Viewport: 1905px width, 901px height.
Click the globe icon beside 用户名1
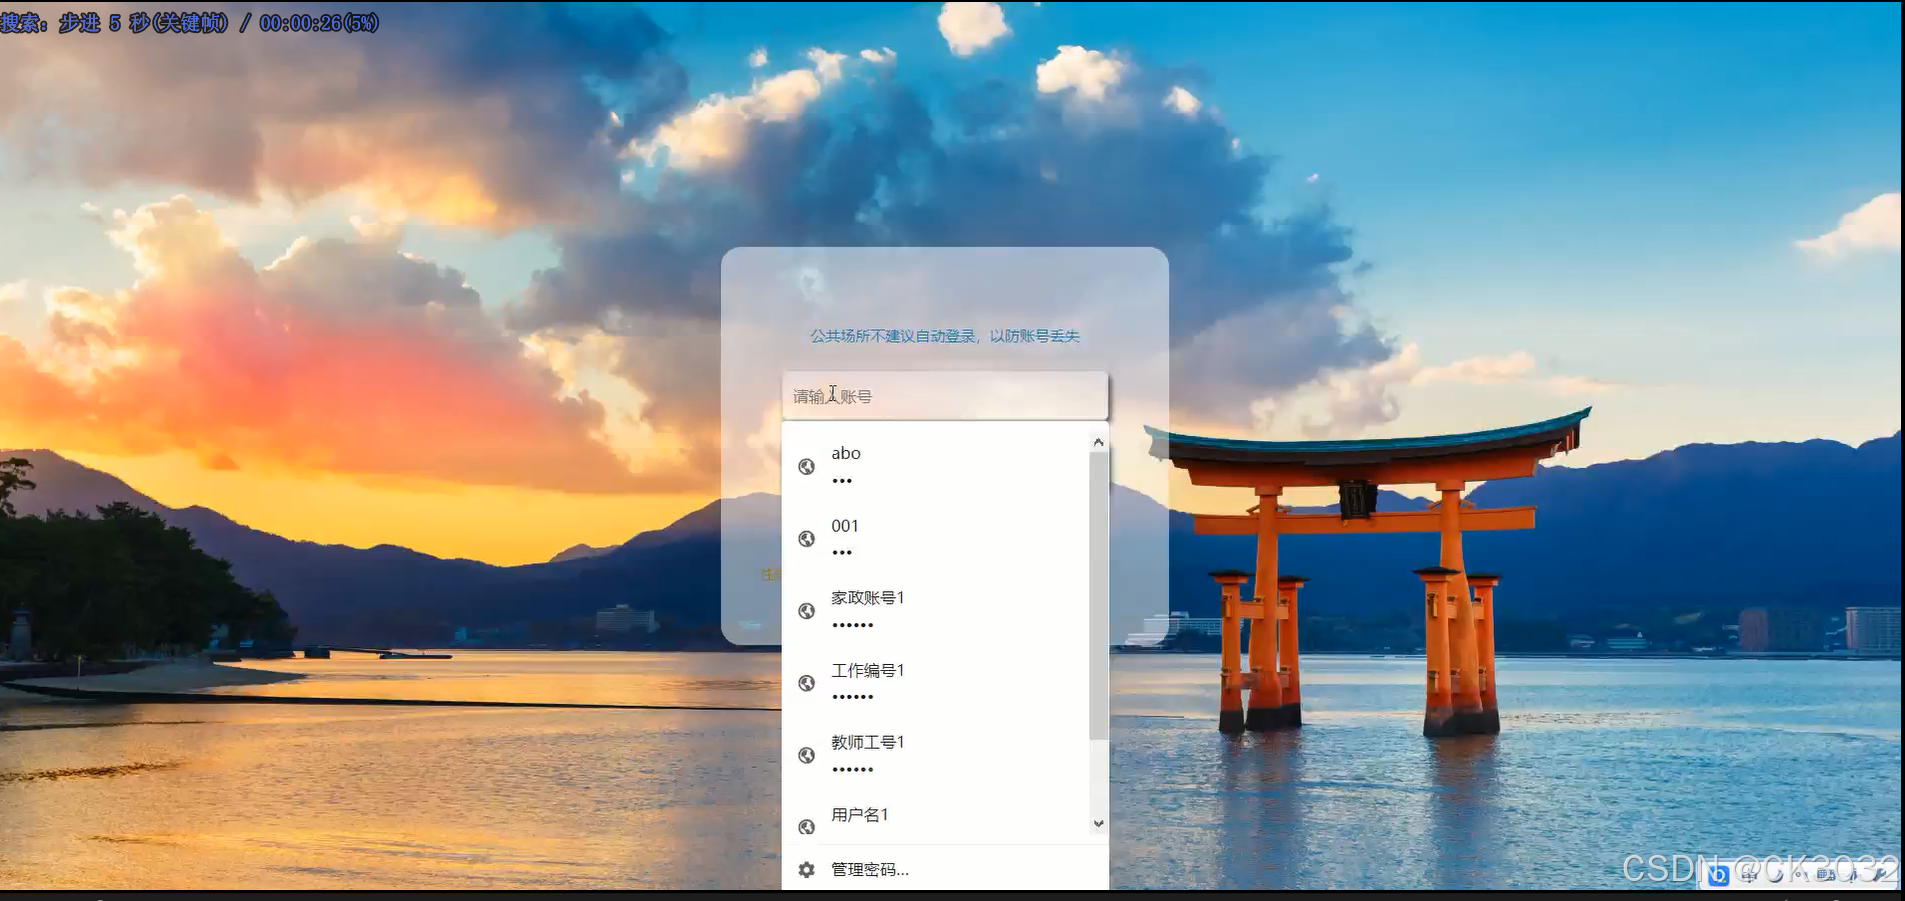808,827
